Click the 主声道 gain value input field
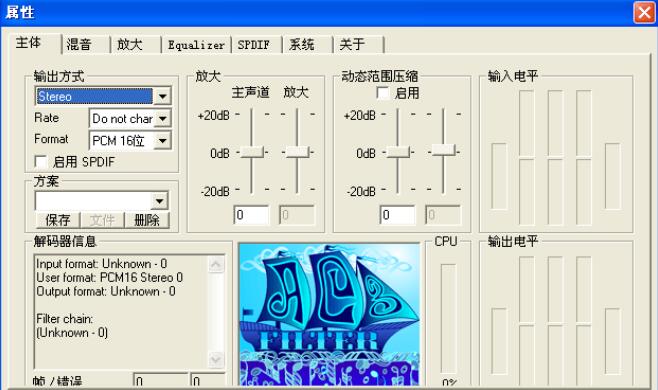Image resolution: width=658 pixels, height=390 pixels. tap(251, 215)
